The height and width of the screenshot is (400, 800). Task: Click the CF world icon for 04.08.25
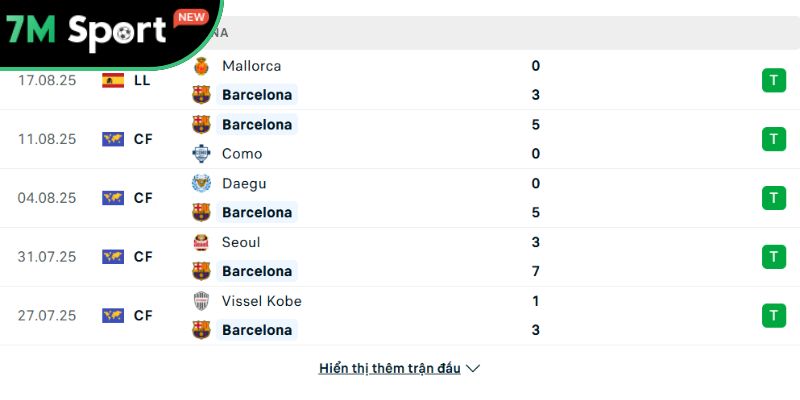point(113,198)
